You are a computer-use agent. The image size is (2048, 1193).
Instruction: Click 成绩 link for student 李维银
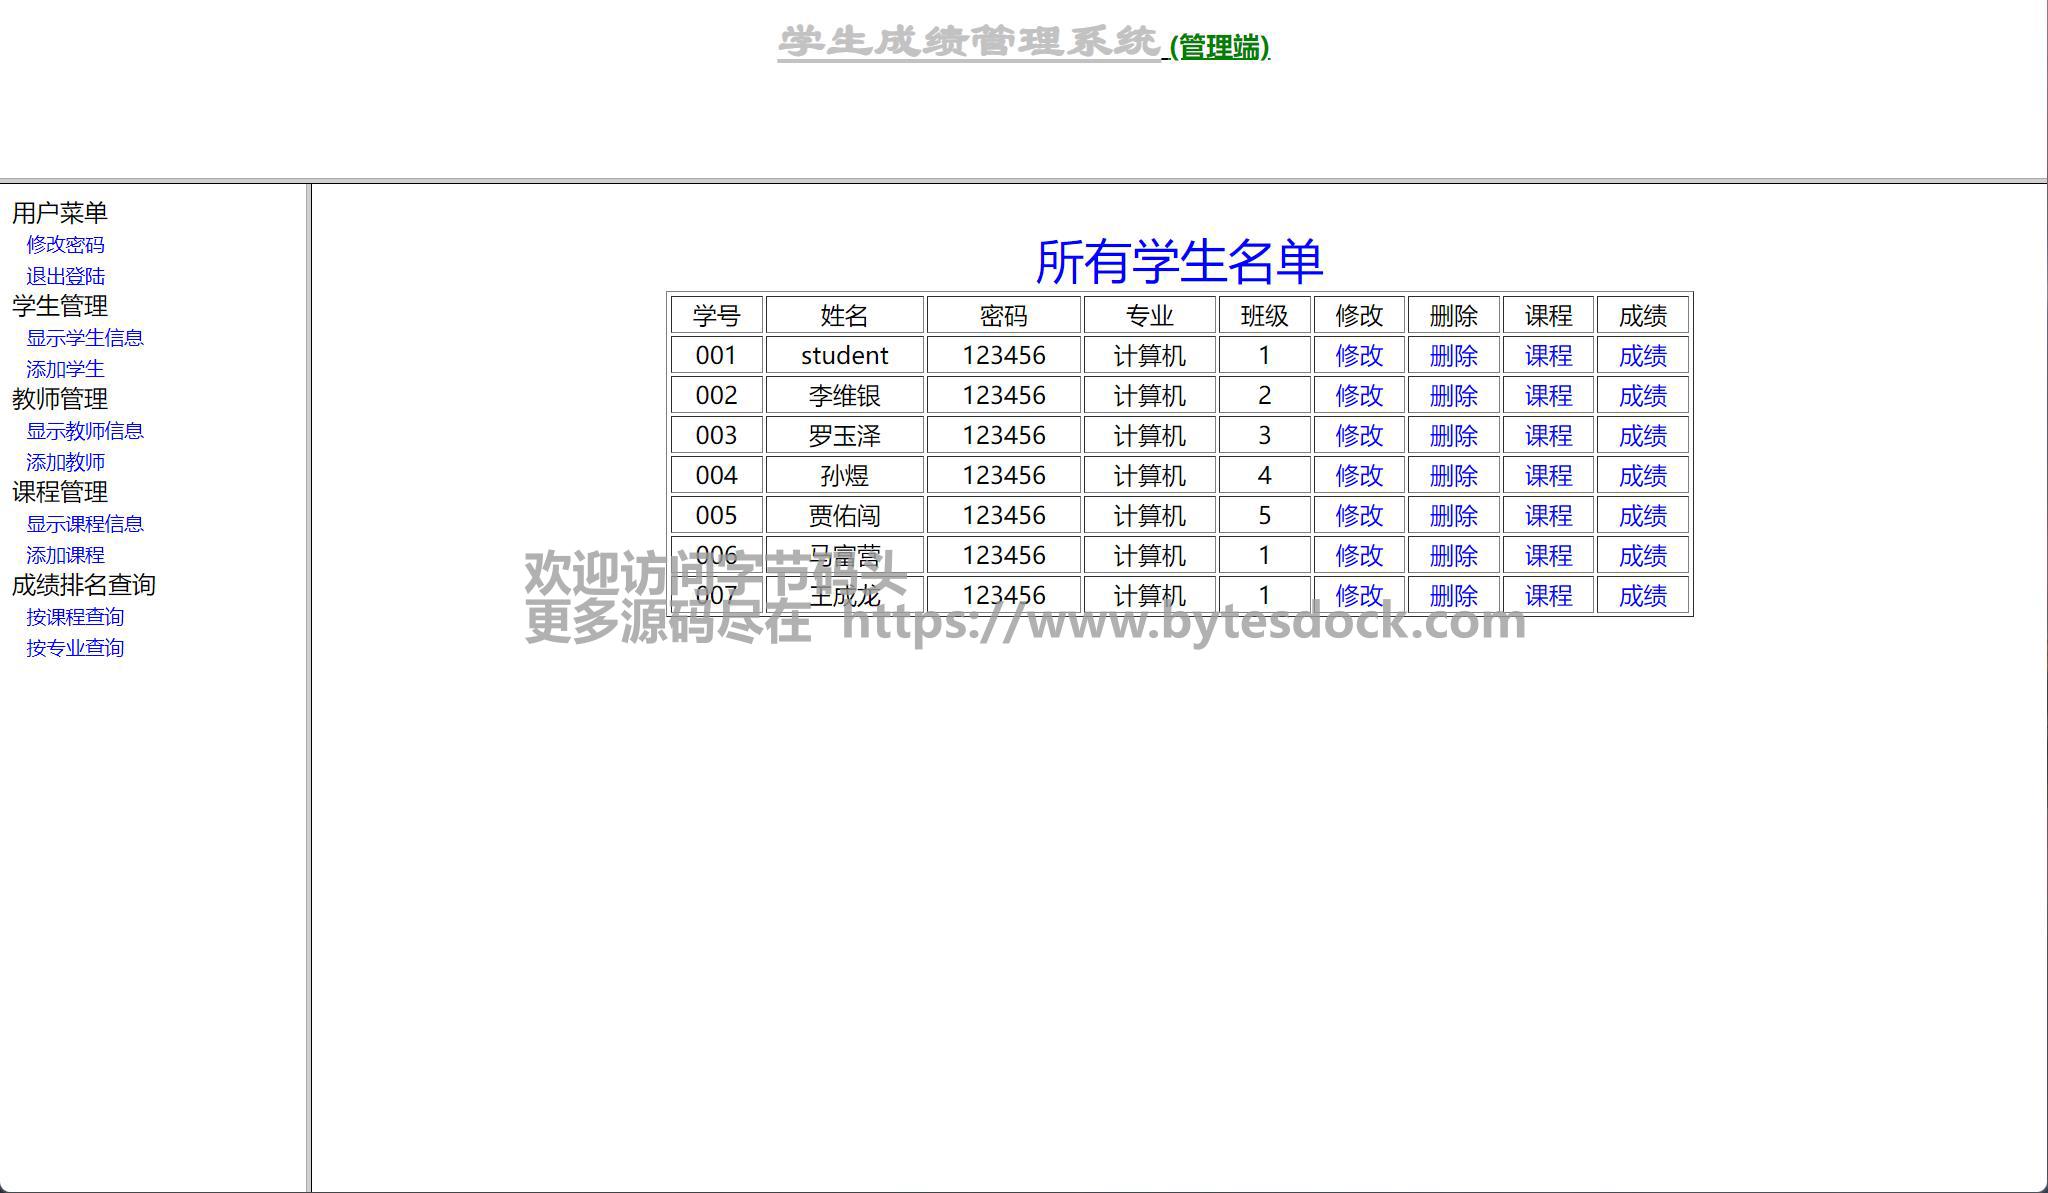[x=1642, y=396]
